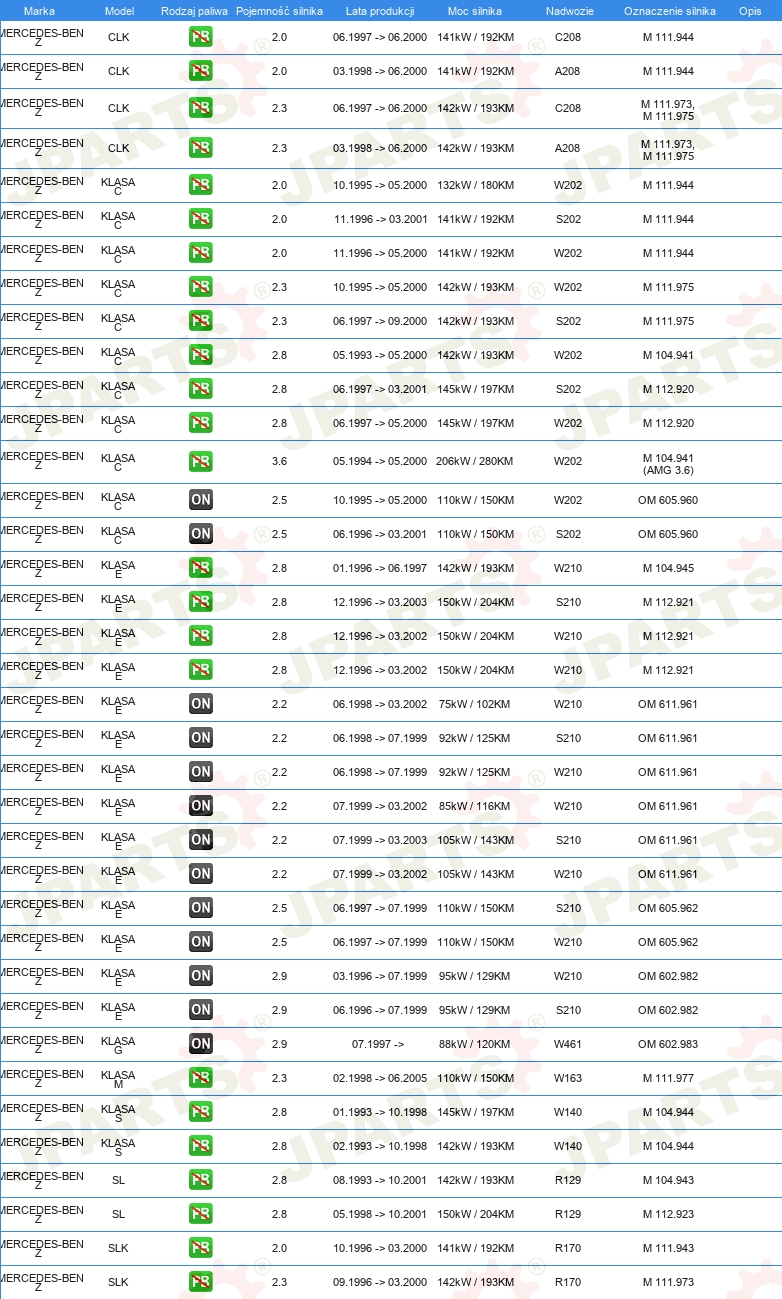Click the Pojemność silnika column header
Screen dimensions: 782x1299
click(279, 11)
